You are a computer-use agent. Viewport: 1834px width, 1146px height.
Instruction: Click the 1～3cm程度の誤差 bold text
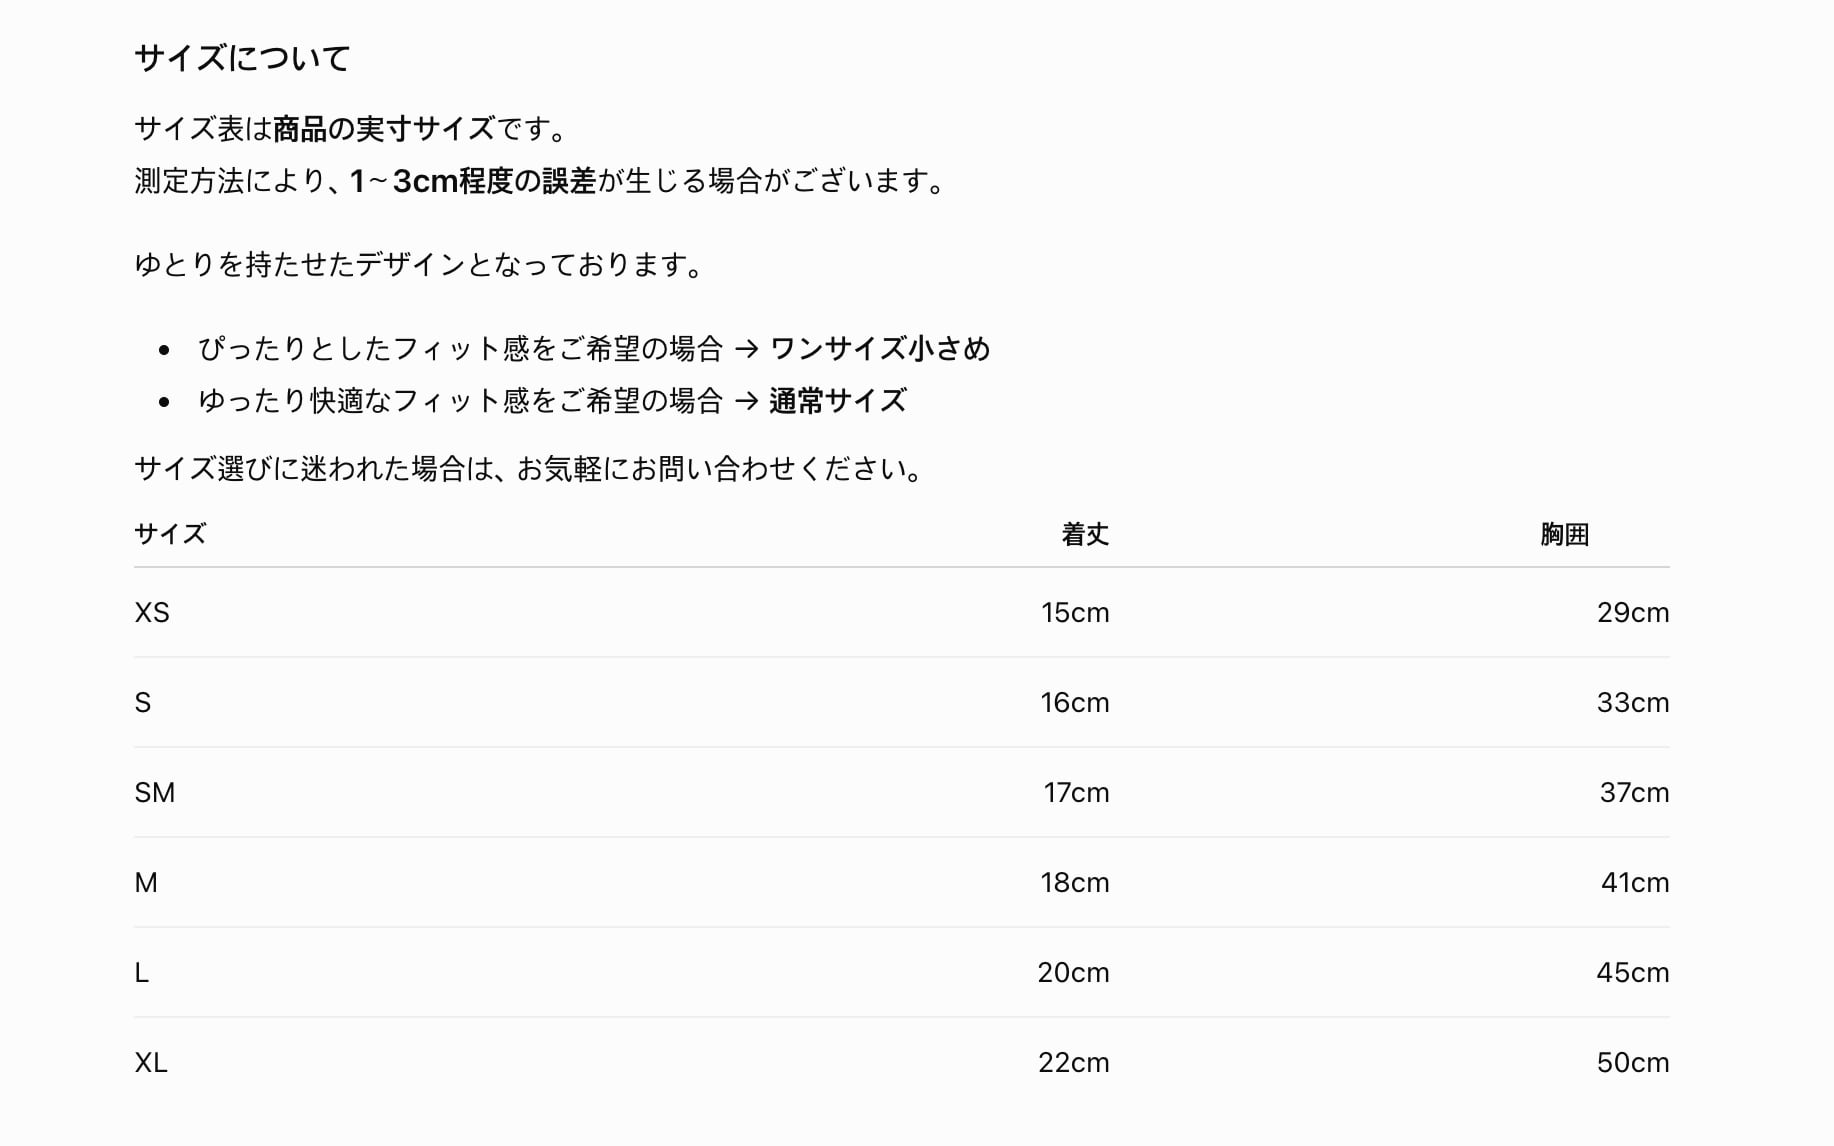point(473,181)
